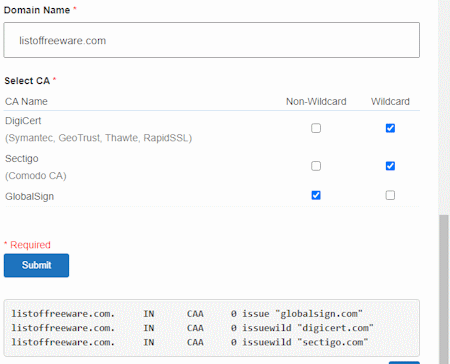This screenshot has height=364, width=450.
Task: Disable the Sectigo Wildcard checkbox
Action: tap(390, 166)
